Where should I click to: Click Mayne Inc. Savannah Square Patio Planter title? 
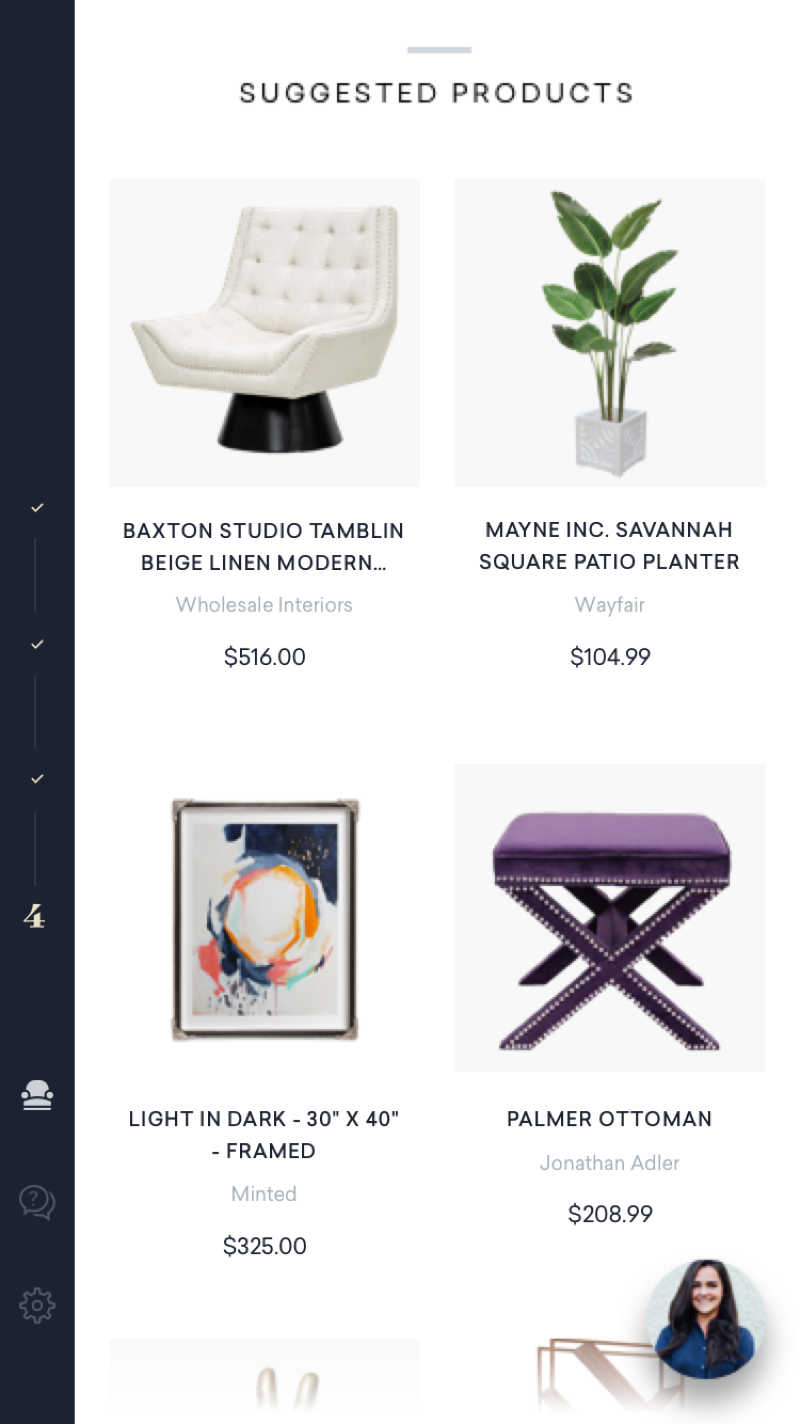point(609,546)
